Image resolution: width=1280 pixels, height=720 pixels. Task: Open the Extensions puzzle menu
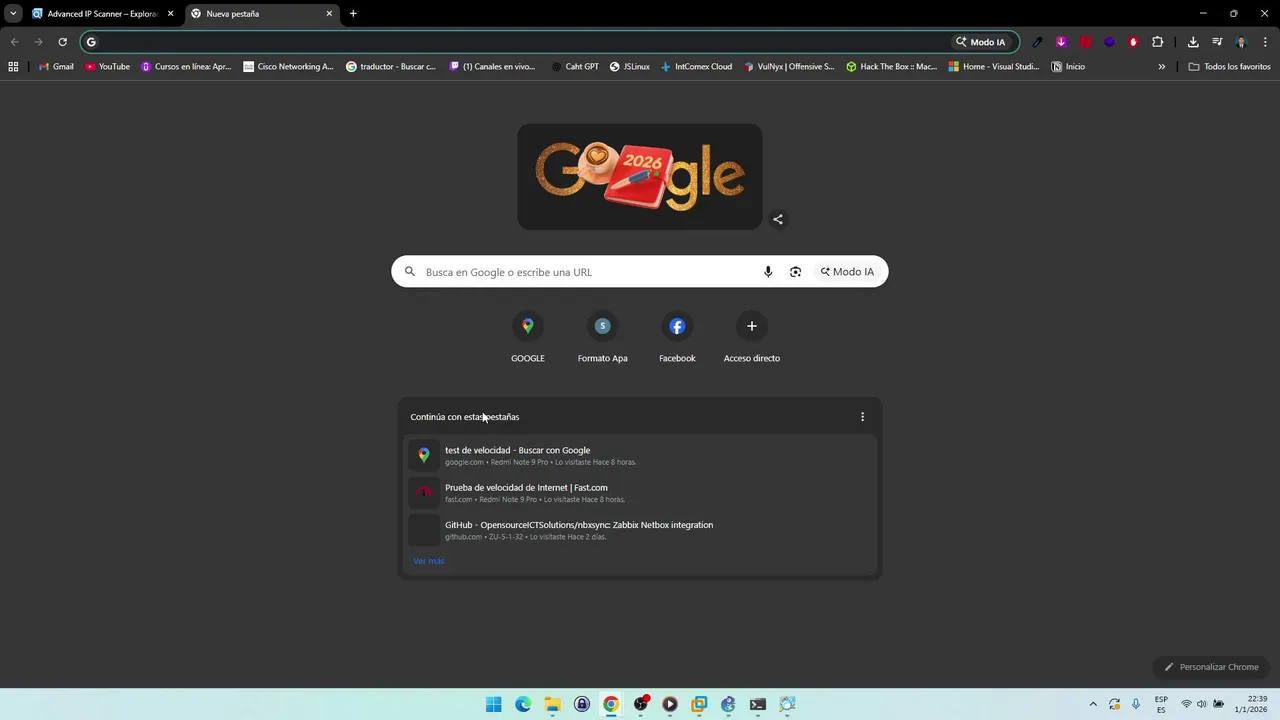click(1158, 42)
